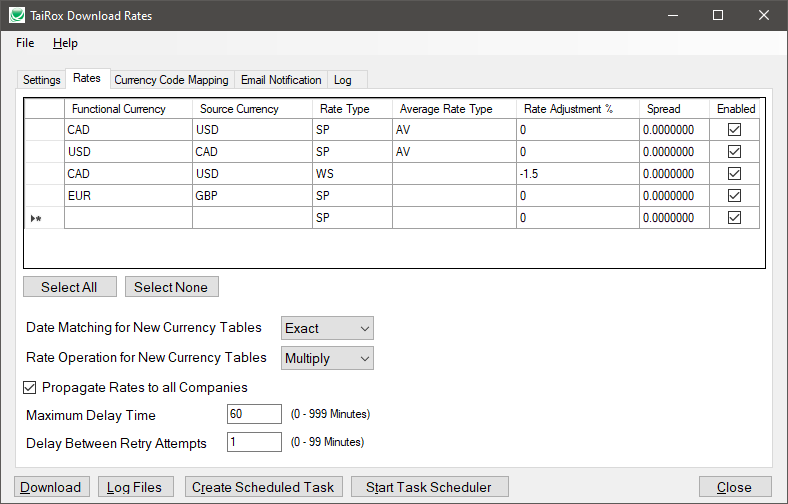Image resolution: width=788 pixels, height=504 pixels.
Task: Click the new row marker in the row header
Action: pyautogui.click(x=44, y=218)
